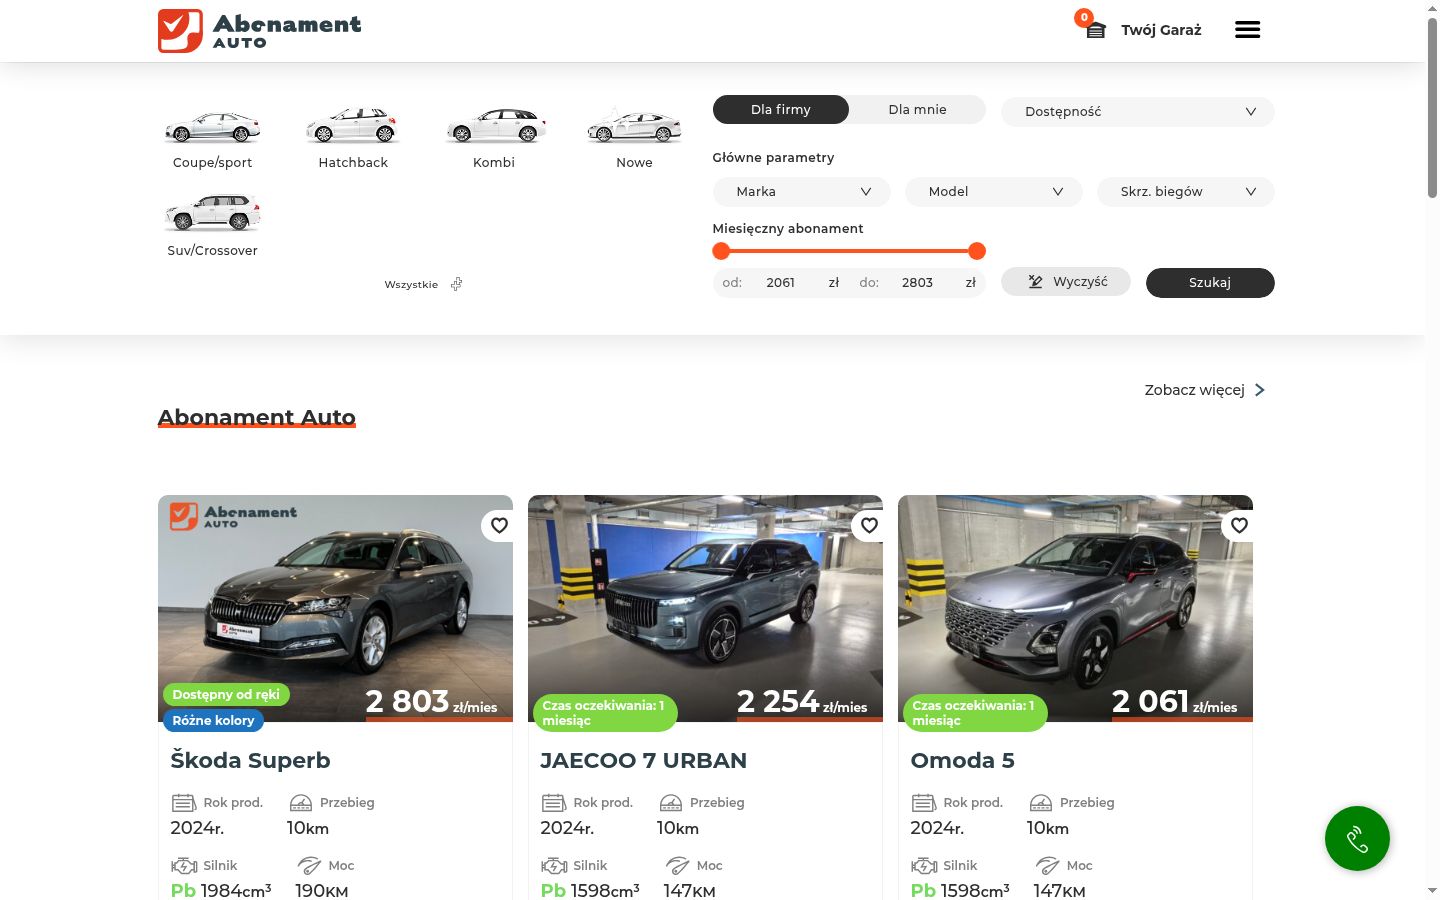This screenshot has width=1440, height=900.
Task: Open the Twój Garaż garage icon
Action: 1096,30
